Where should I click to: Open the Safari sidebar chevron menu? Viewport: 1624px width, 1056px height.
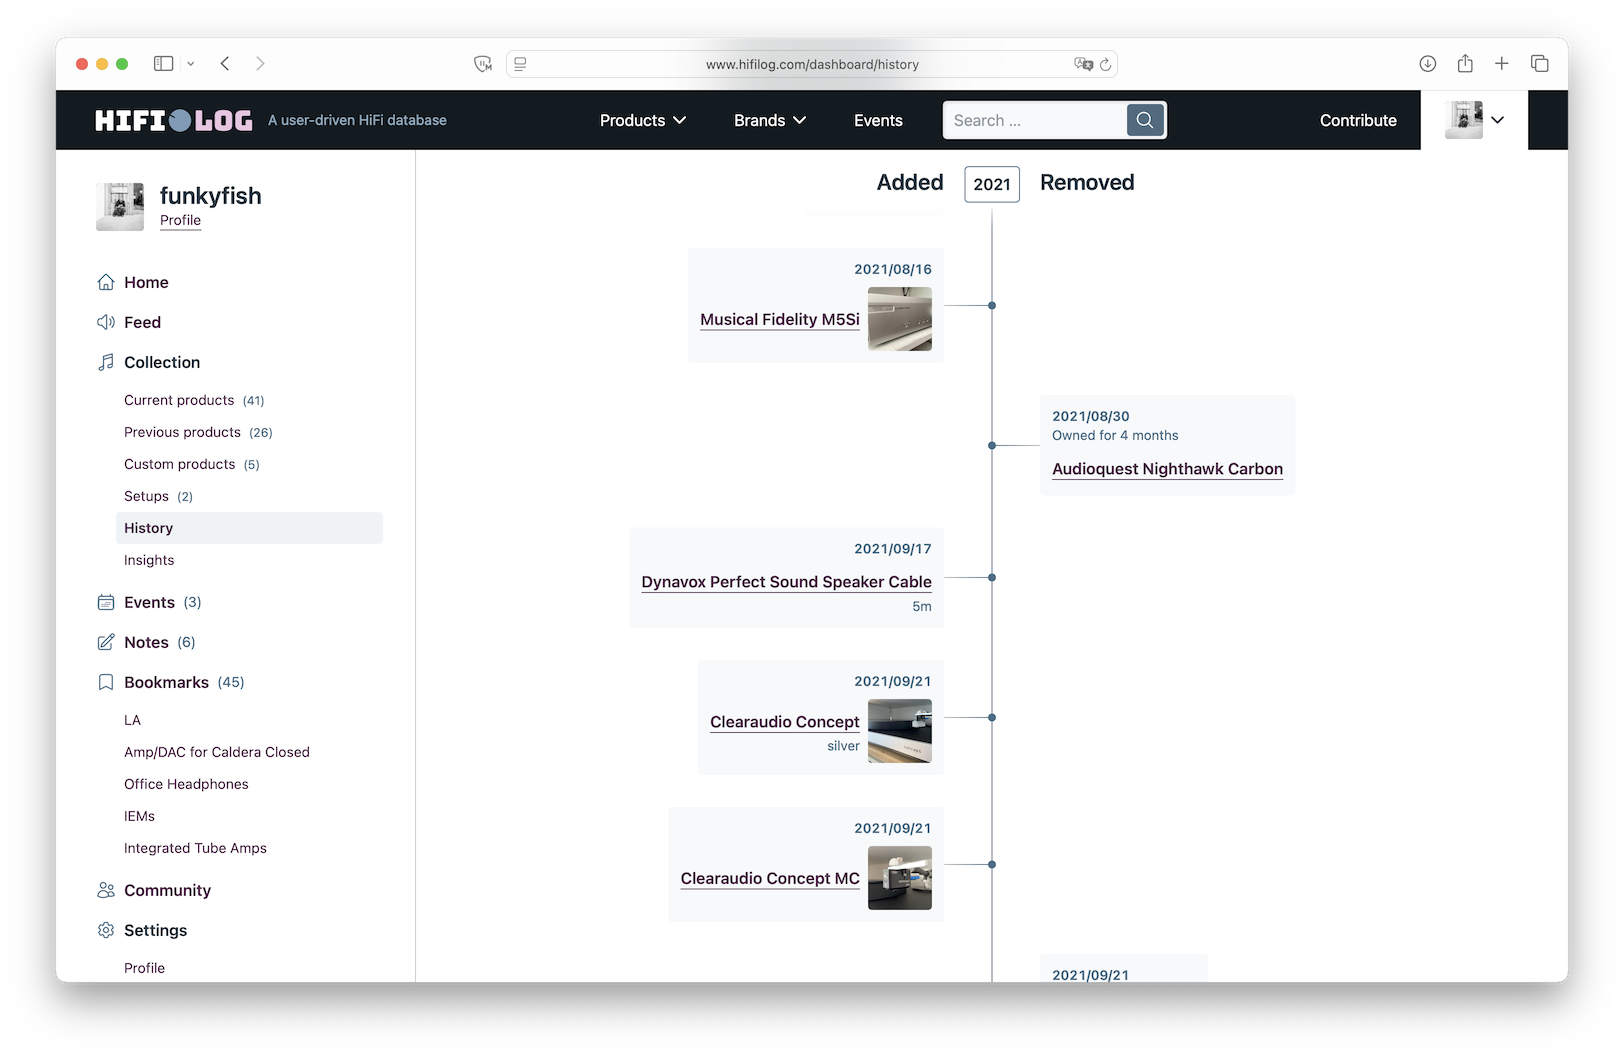coord(191,63)
